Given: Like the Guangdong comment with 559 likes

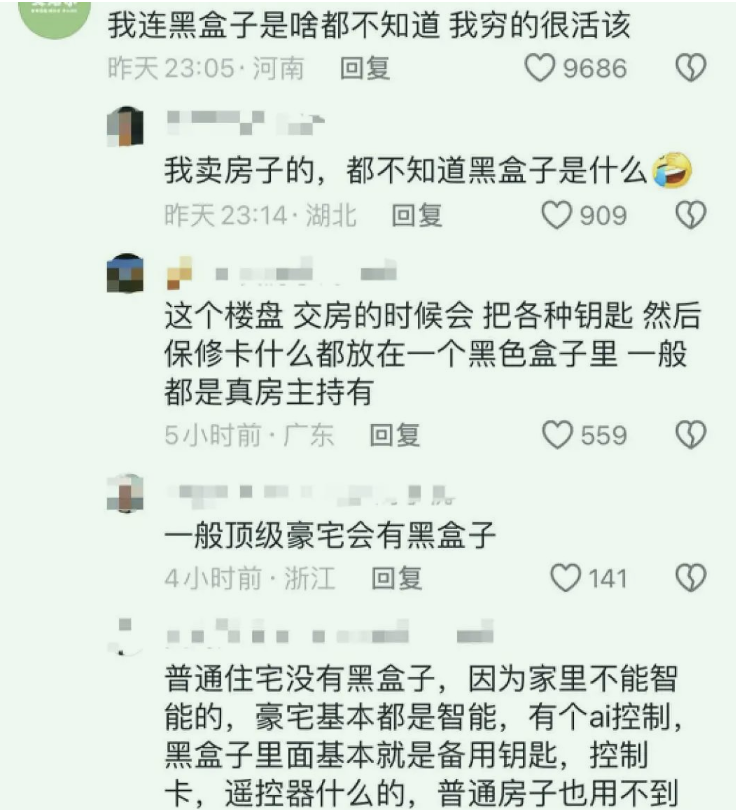Looking at the screenshot, I should pyautogui.click(x=557, y=434).
